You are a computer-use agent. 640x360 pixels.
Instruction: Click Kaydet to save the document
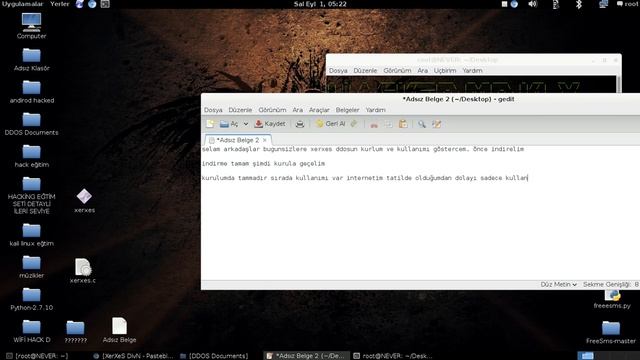click(270, 124)
